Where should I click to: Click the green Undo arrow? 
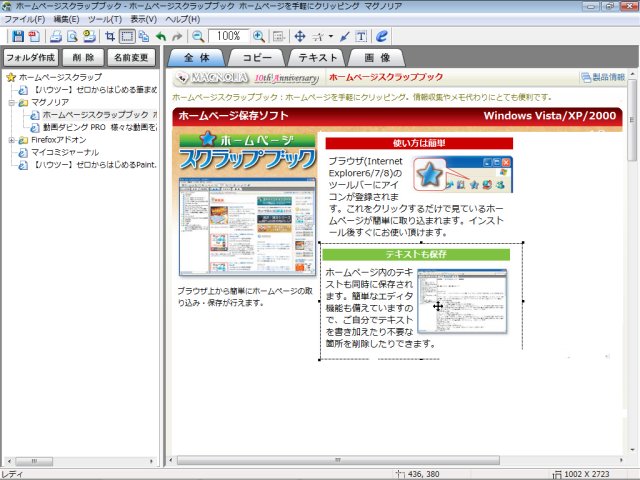point(161,36)
